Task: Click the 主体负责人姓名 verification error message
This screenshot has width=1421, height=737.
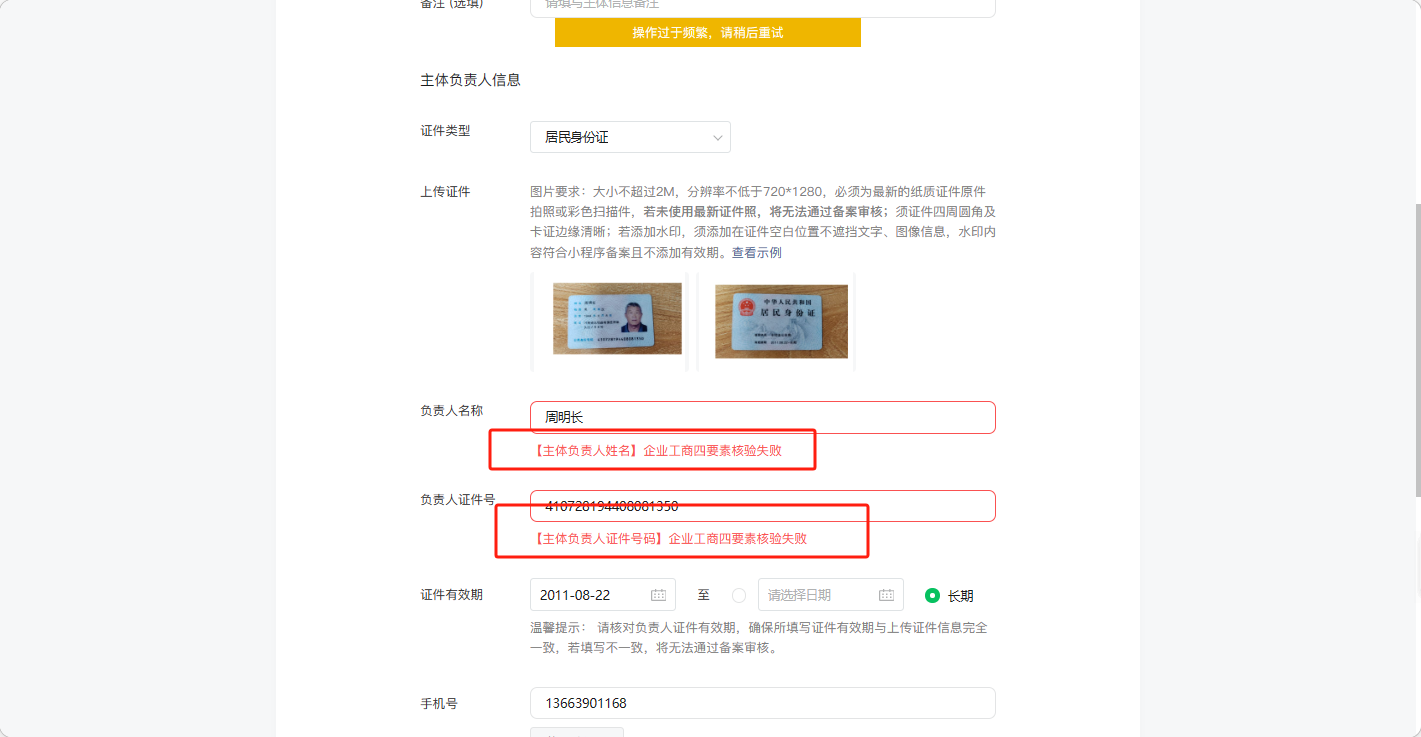Action: (658, 451)
